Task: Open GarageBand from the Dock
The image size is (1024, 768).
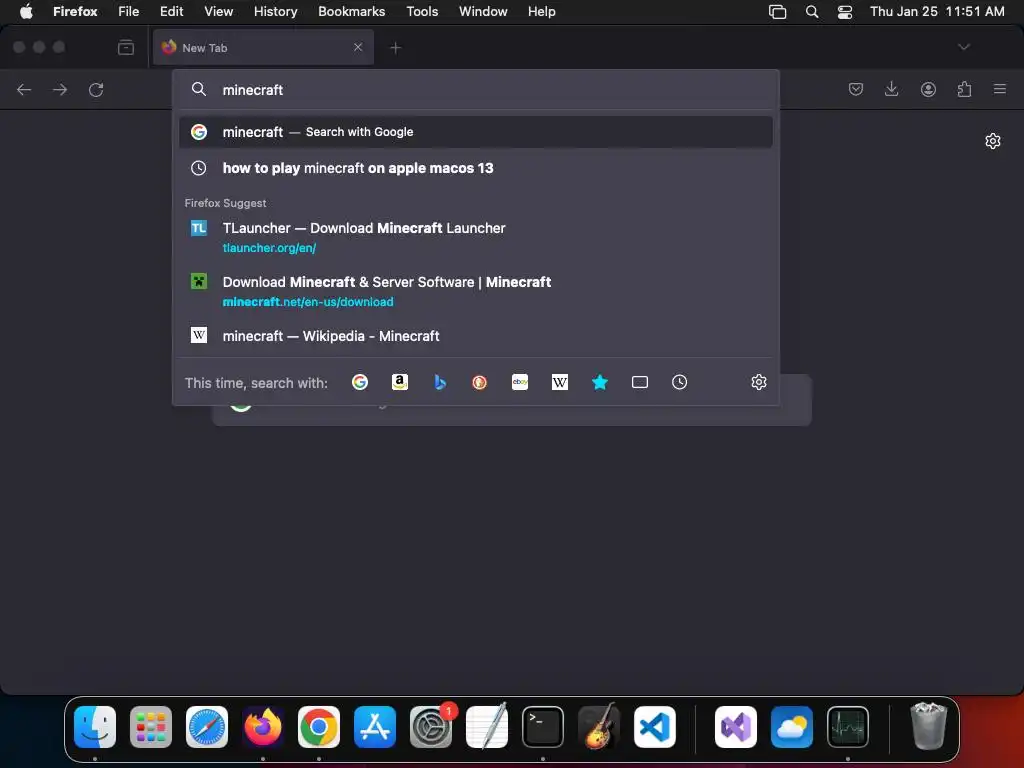Action: (599, 727)
